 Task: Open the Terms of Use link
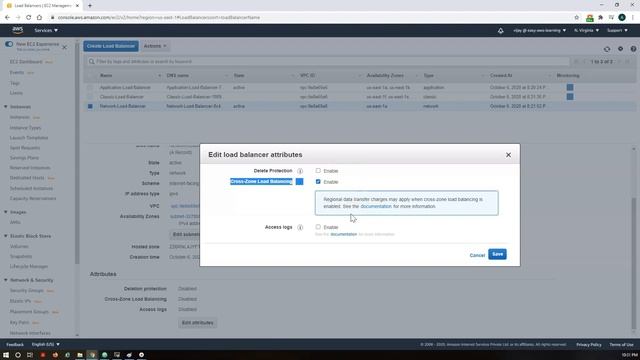[621, 345]
